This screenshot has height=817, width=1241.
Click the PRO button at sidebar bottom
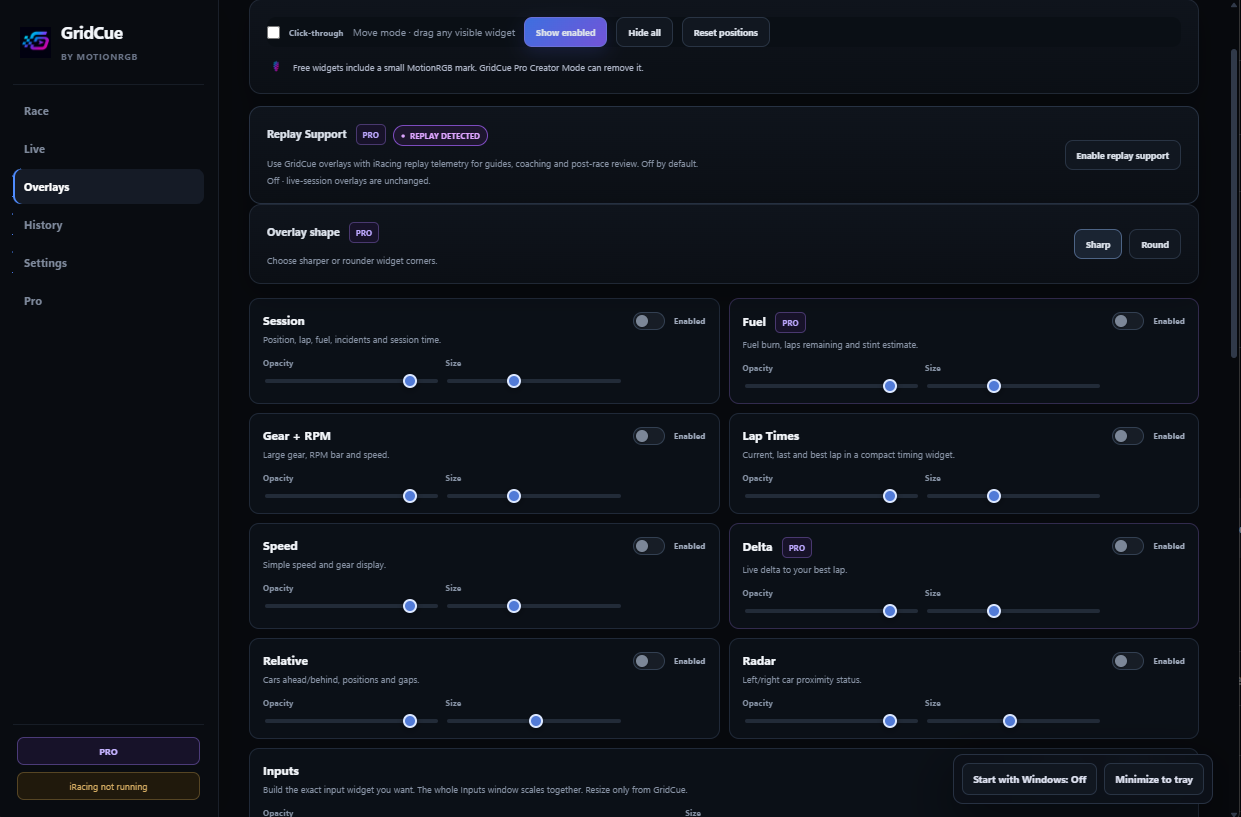click(108, 751)
